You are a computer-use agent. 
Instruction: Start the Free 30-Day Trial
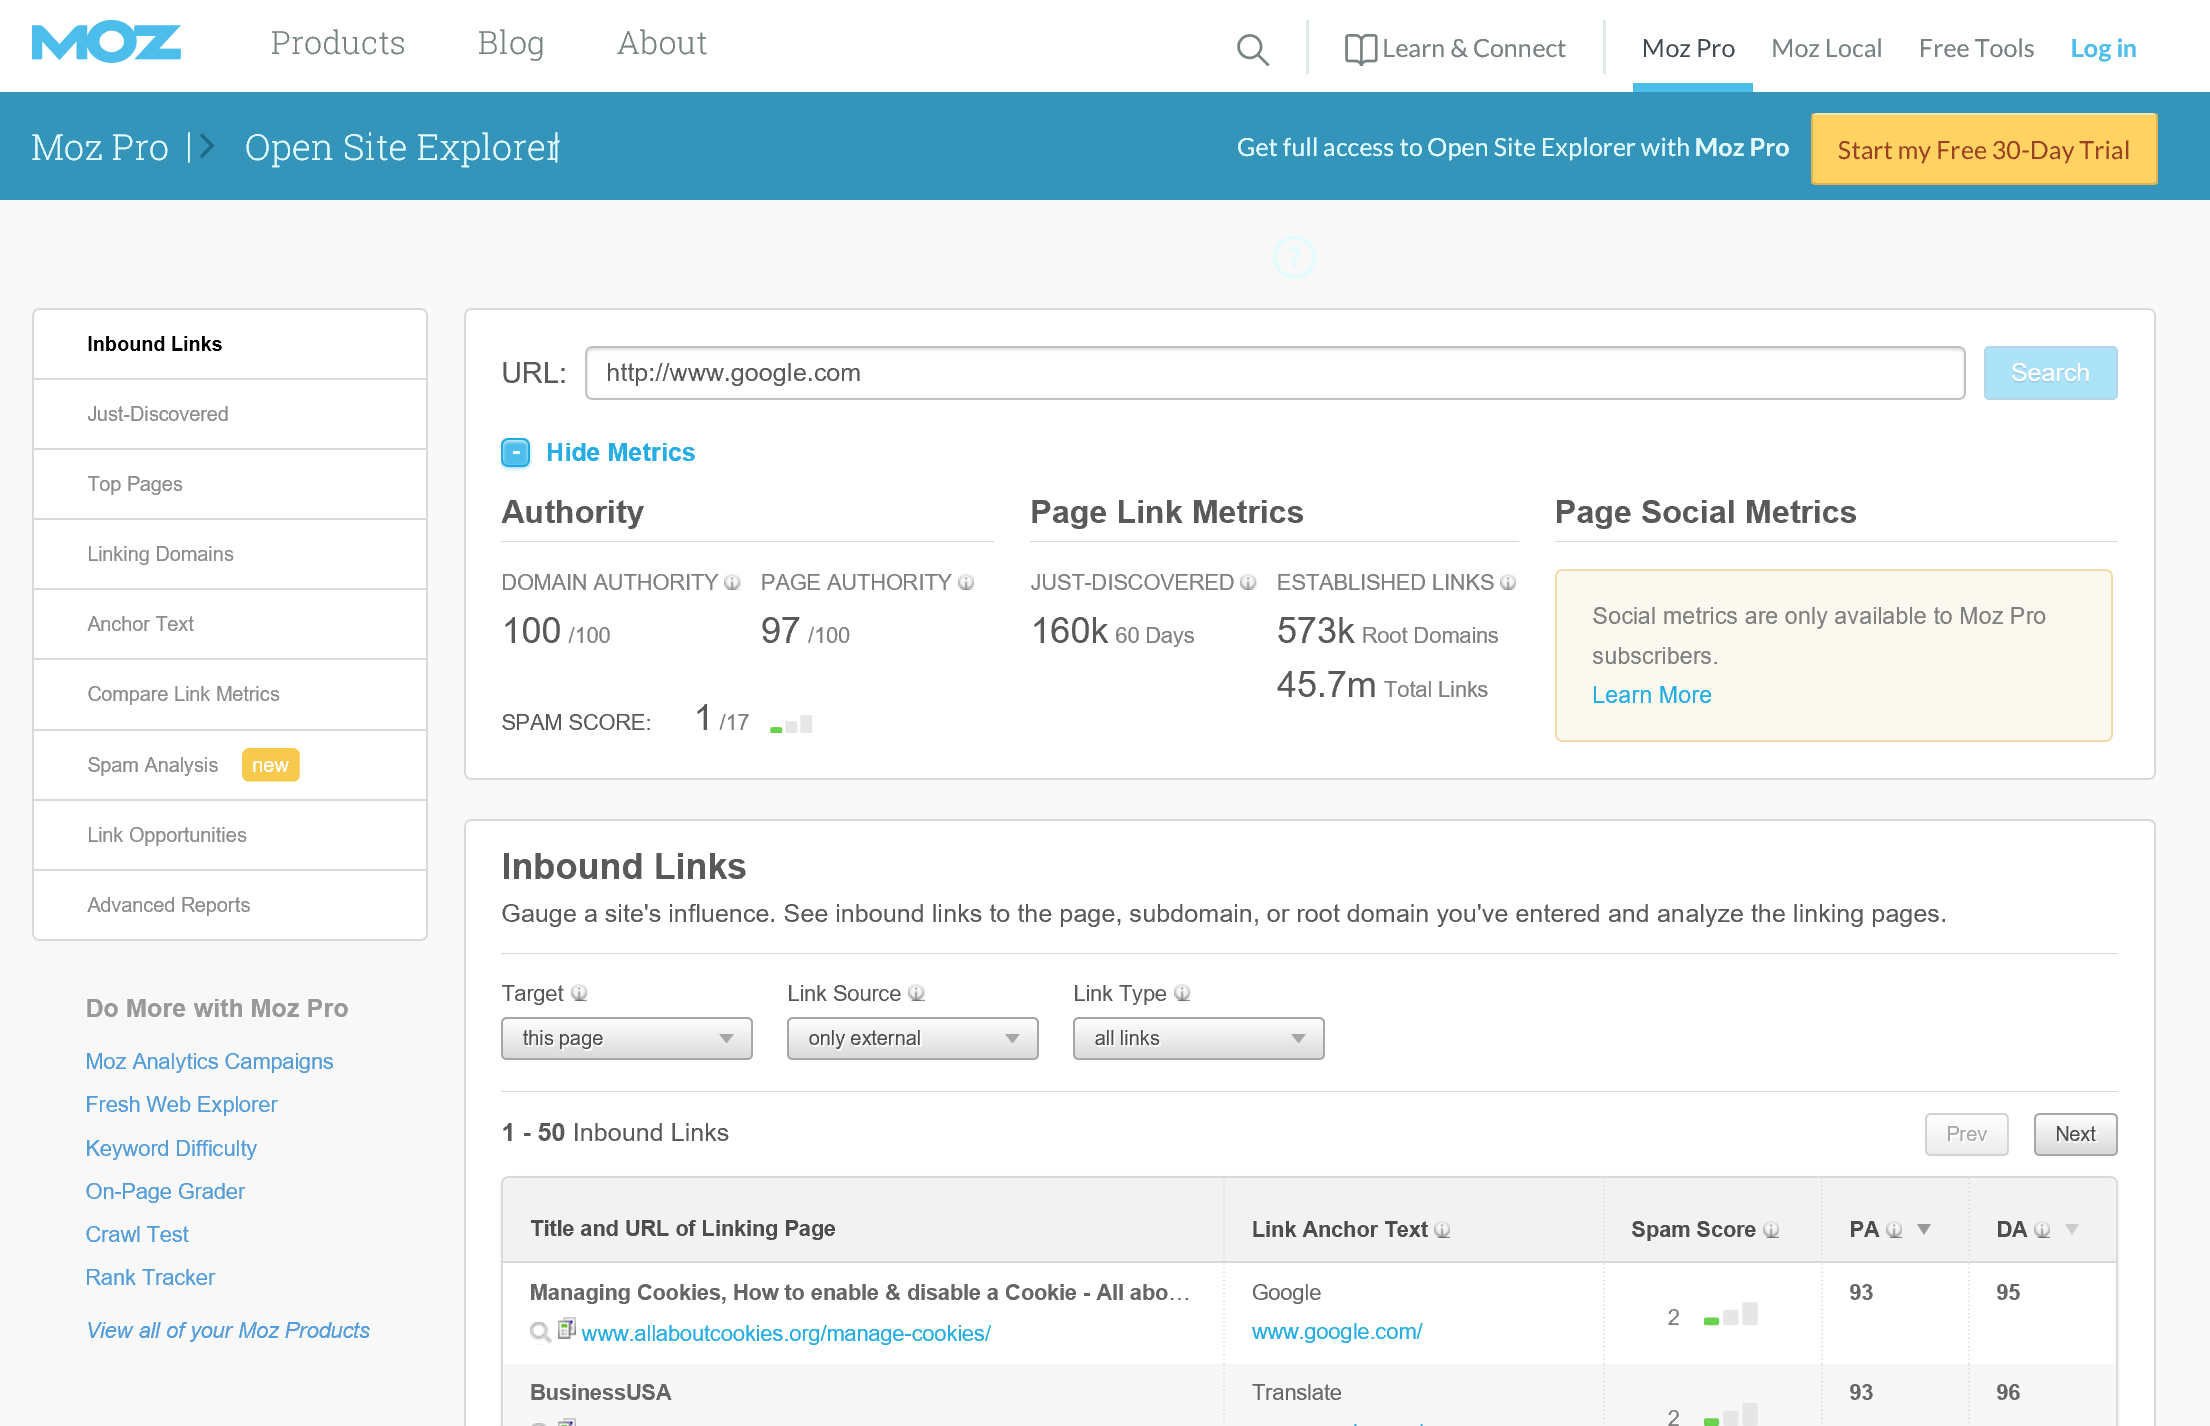click(1982, 149)
